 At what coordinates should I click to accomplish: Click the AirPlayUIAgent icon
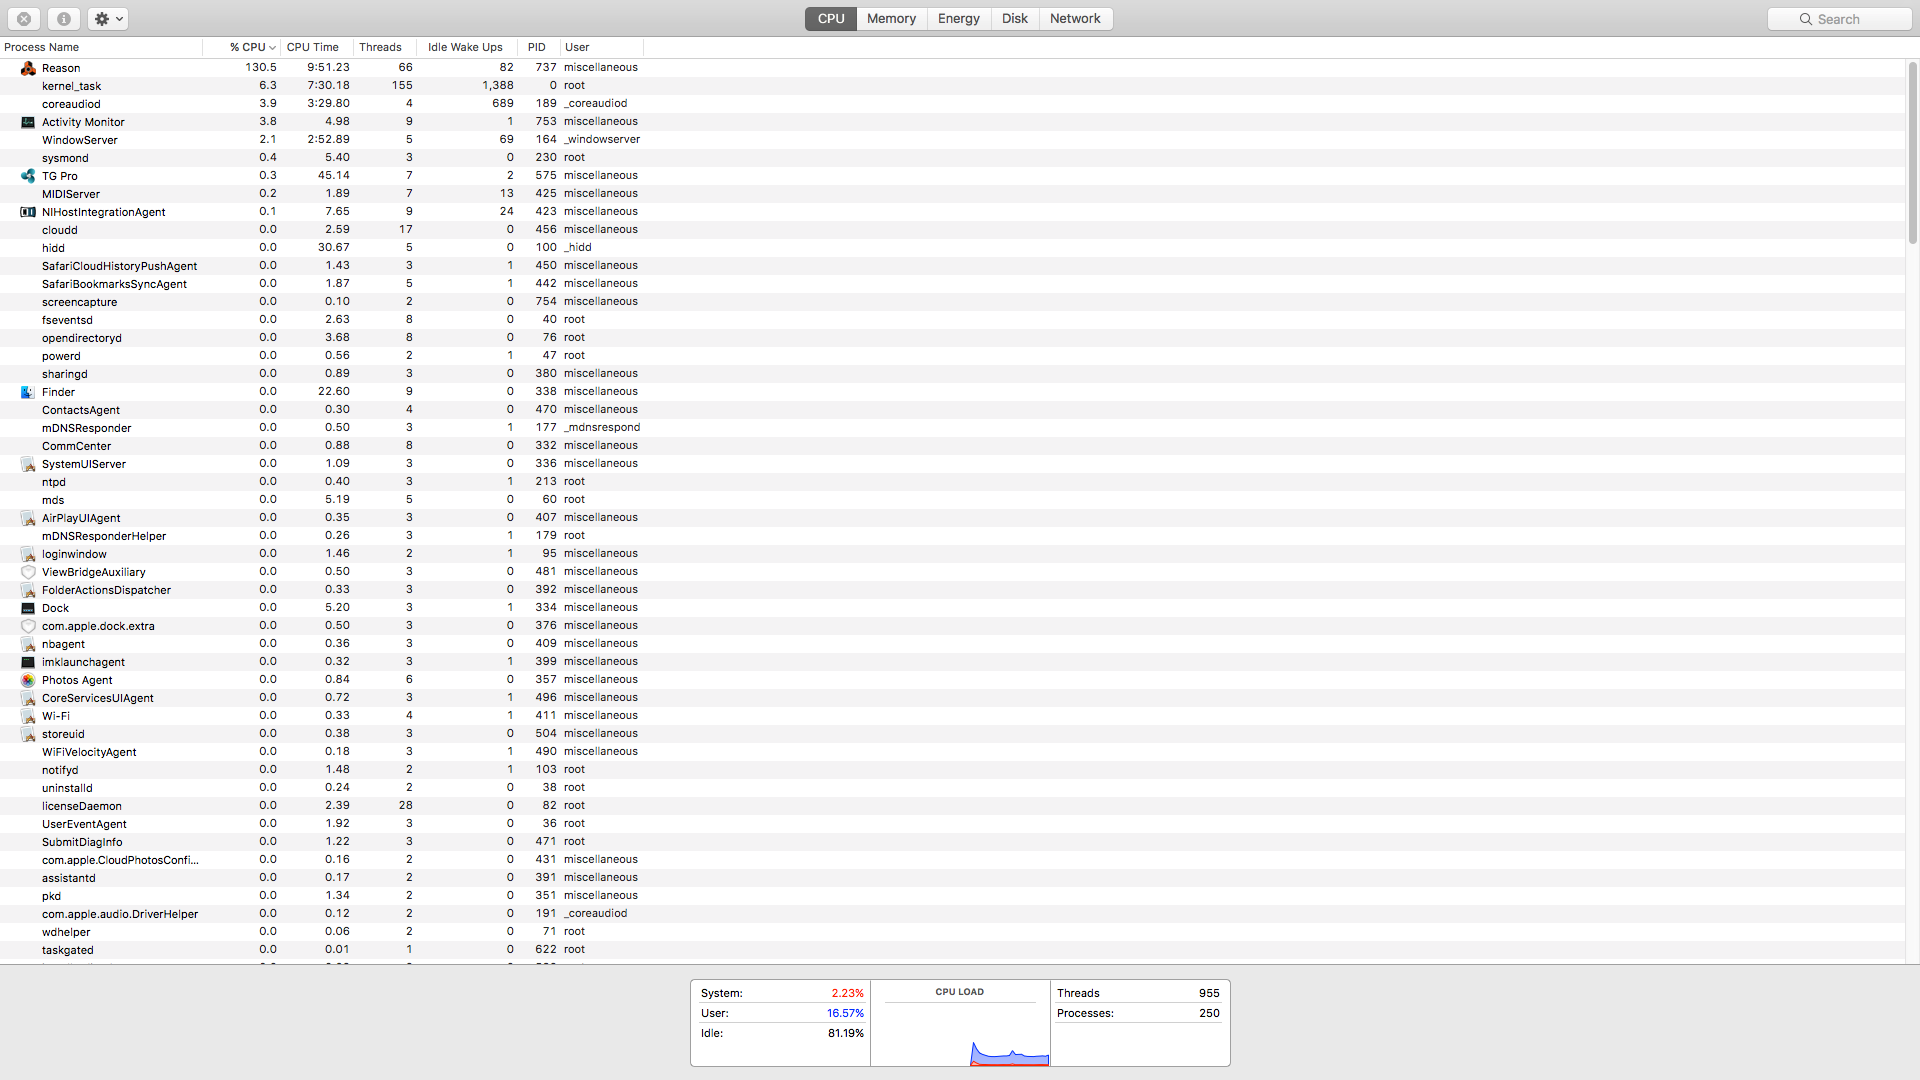click(28, 518)
